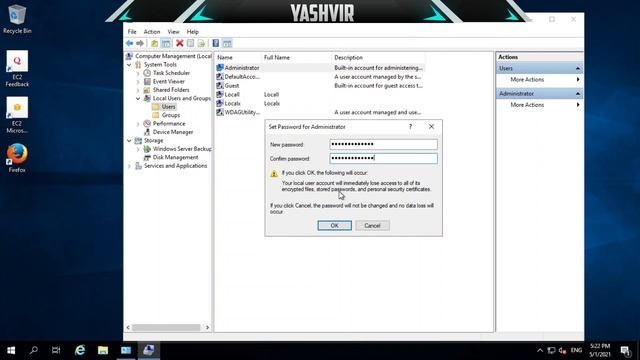Collapse the System Tools node
Image resolution: width=640 pixels, height=360 pixels.
click(129, 64)
